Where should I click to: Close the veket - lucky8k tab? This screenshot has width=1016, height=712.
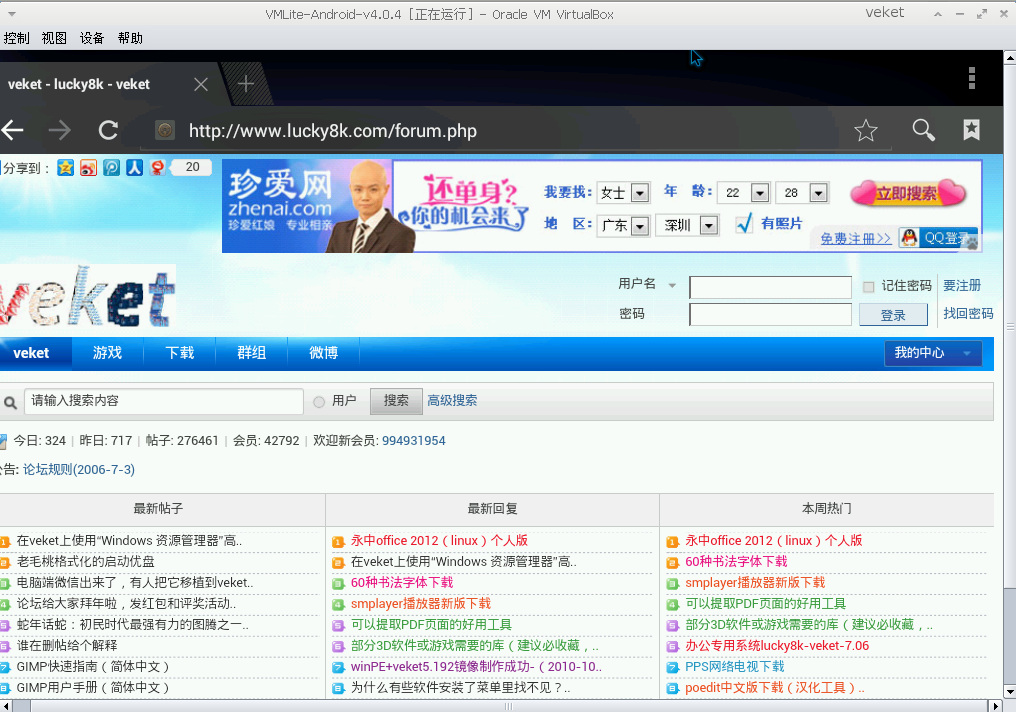pyautogui.click(x=201, y=84)
